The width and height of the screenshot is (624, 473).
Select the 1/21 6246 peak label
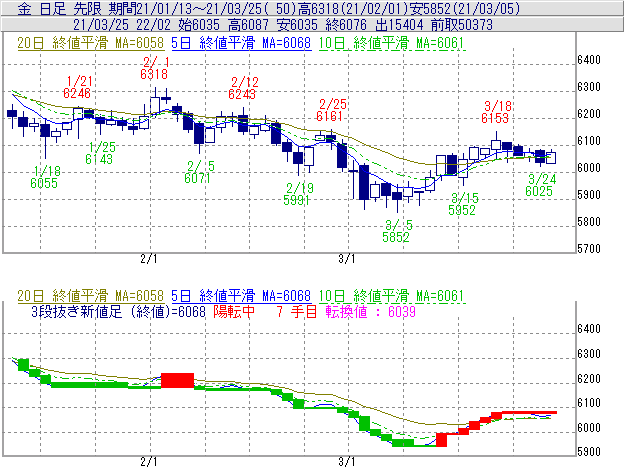[x=77, y=86]
